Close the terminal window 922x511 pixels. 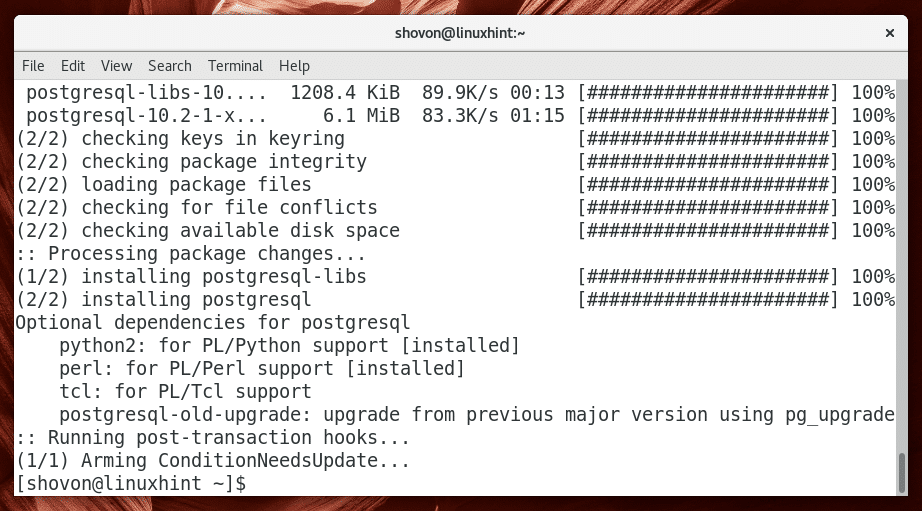tap(890, 33)
